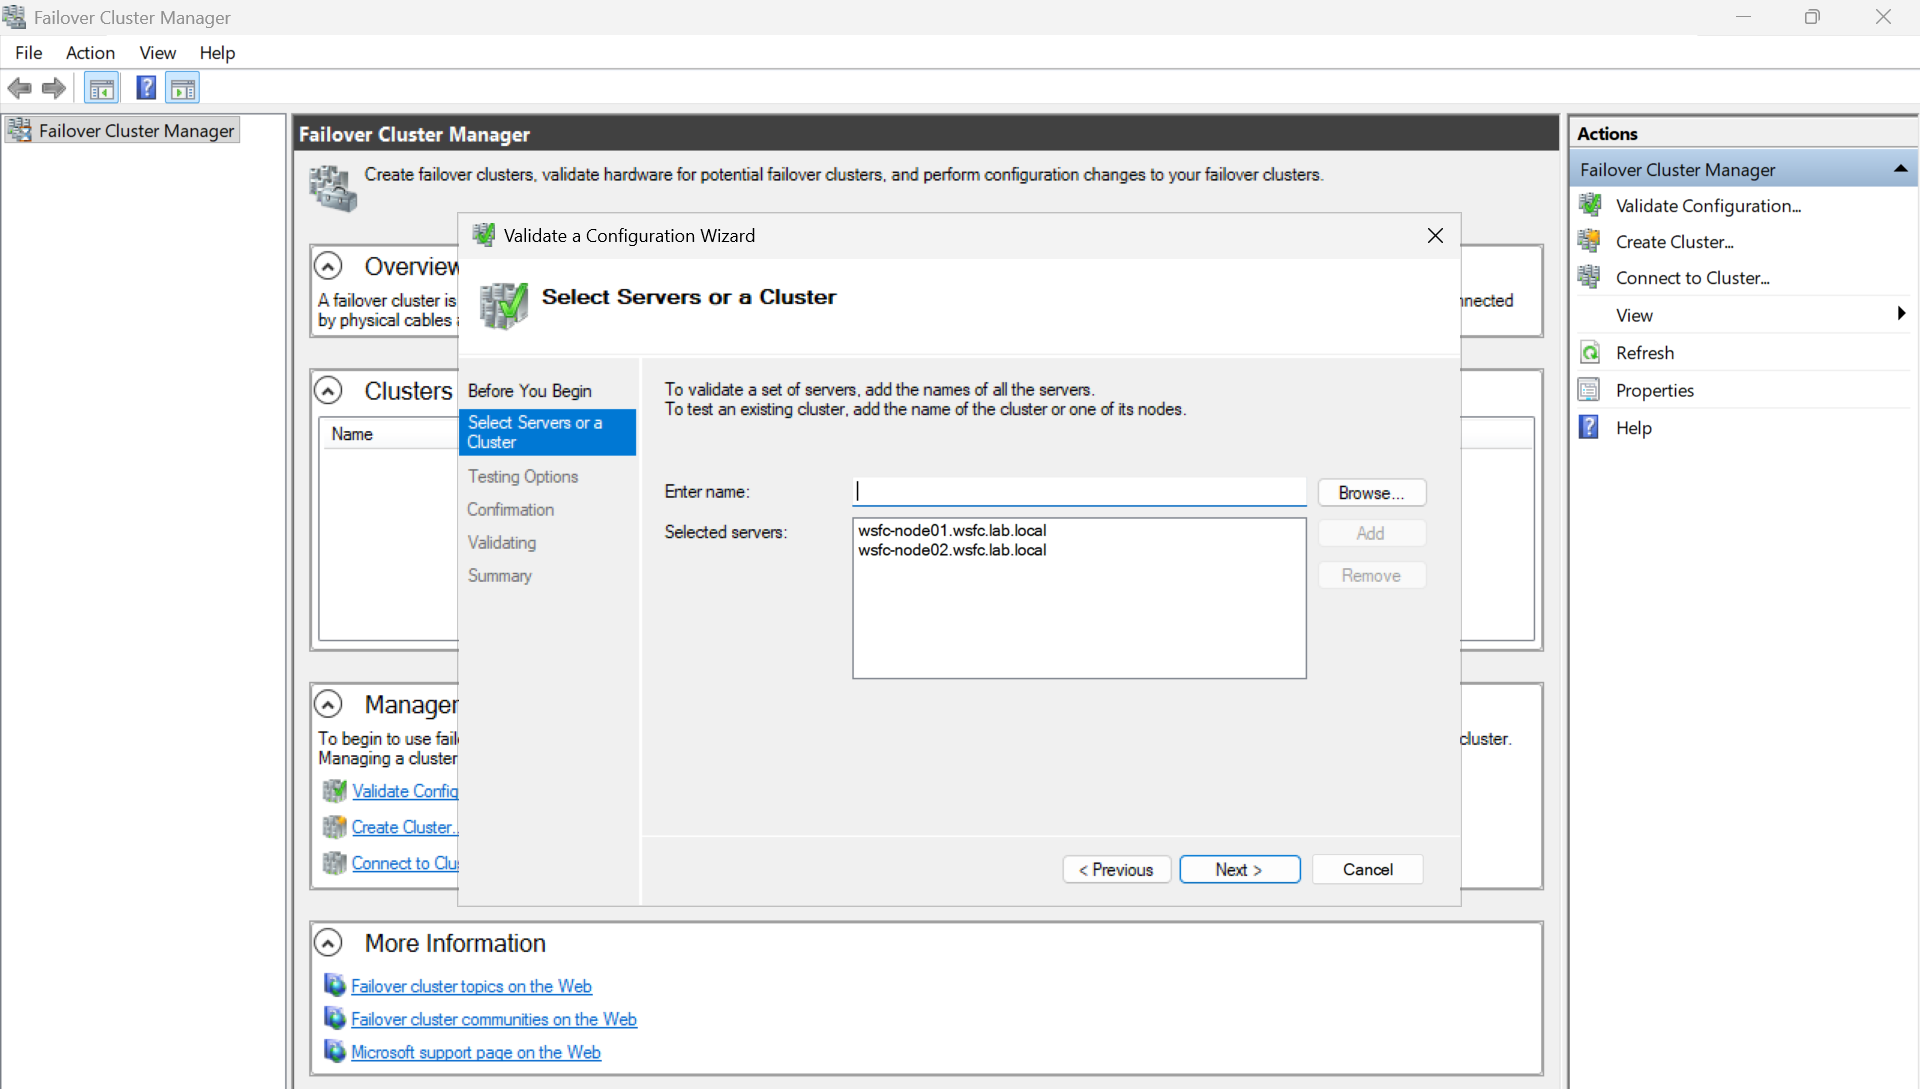Click the blue Help toolbar icon
Screen dimensions: 1920x1089
pyautogui.click(x=146, y=88)
